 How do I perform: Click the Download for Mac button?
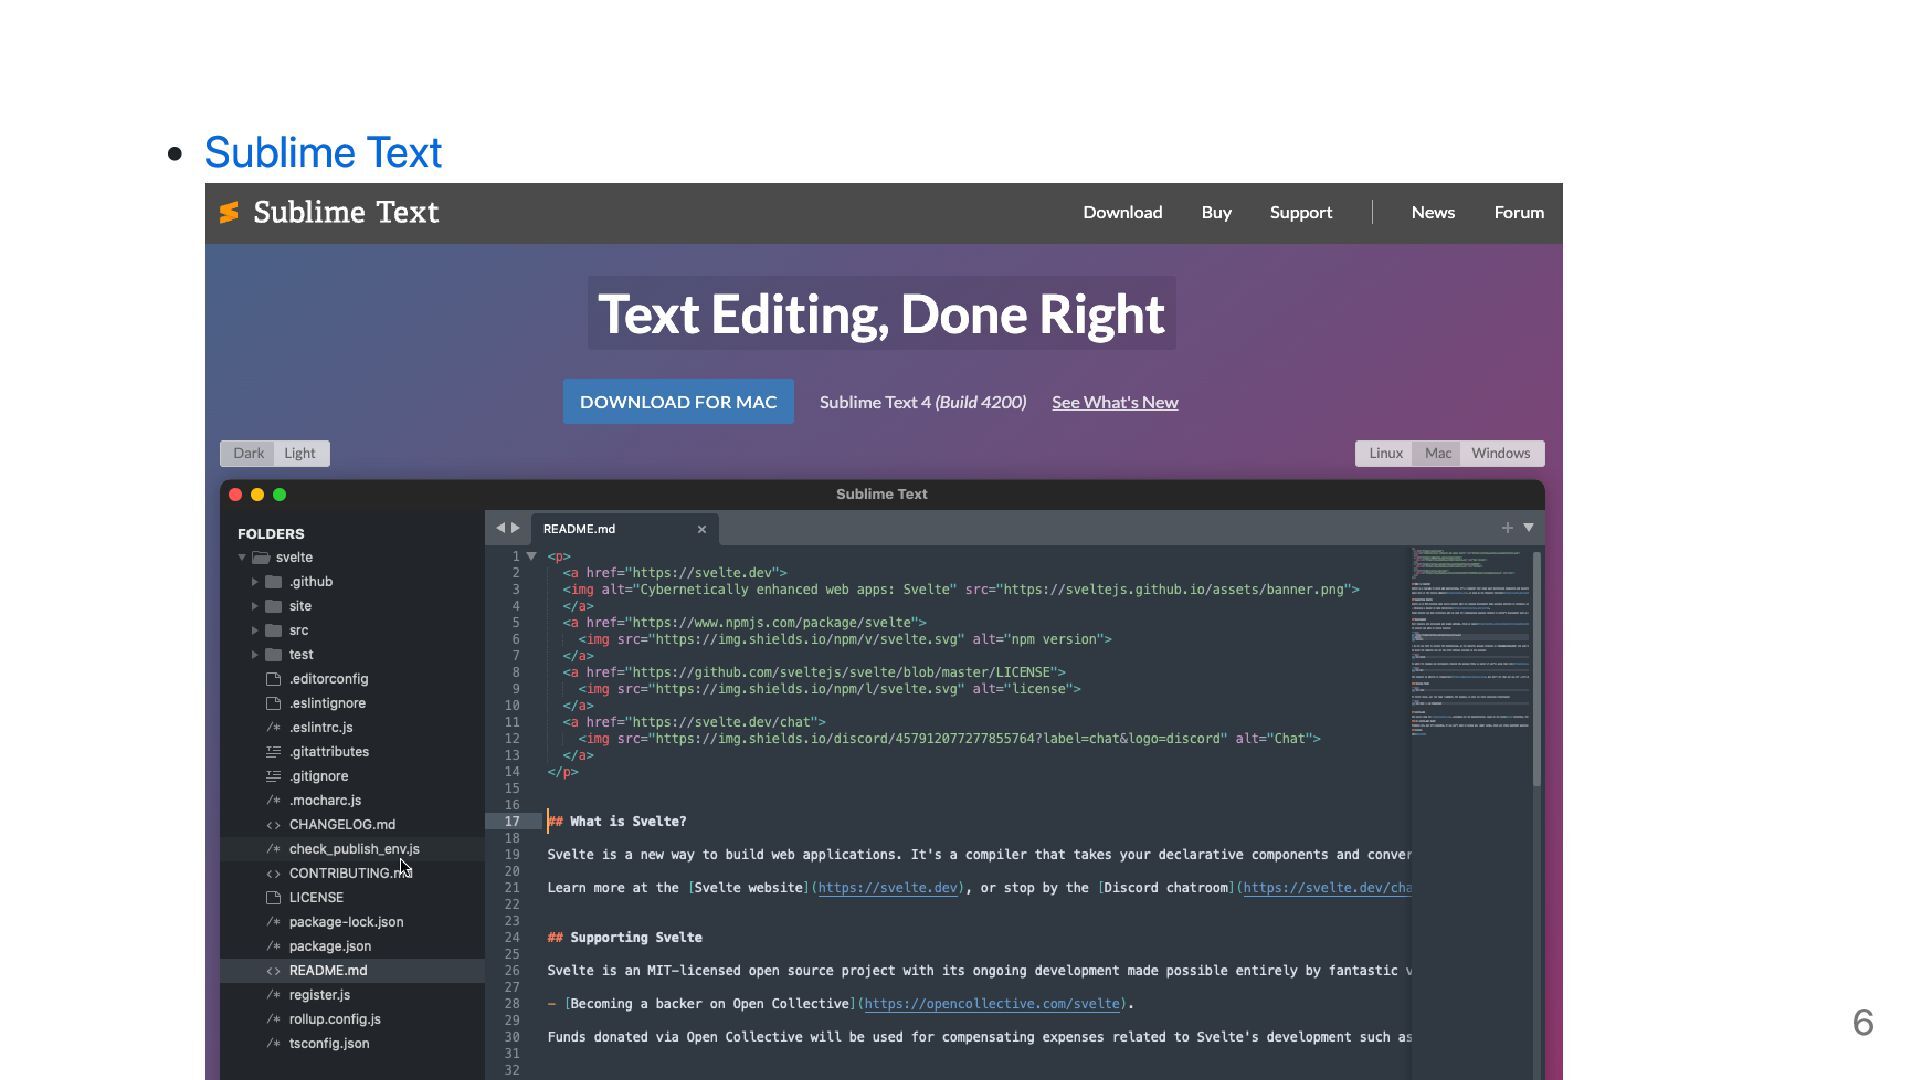click(x=678, y=402)
